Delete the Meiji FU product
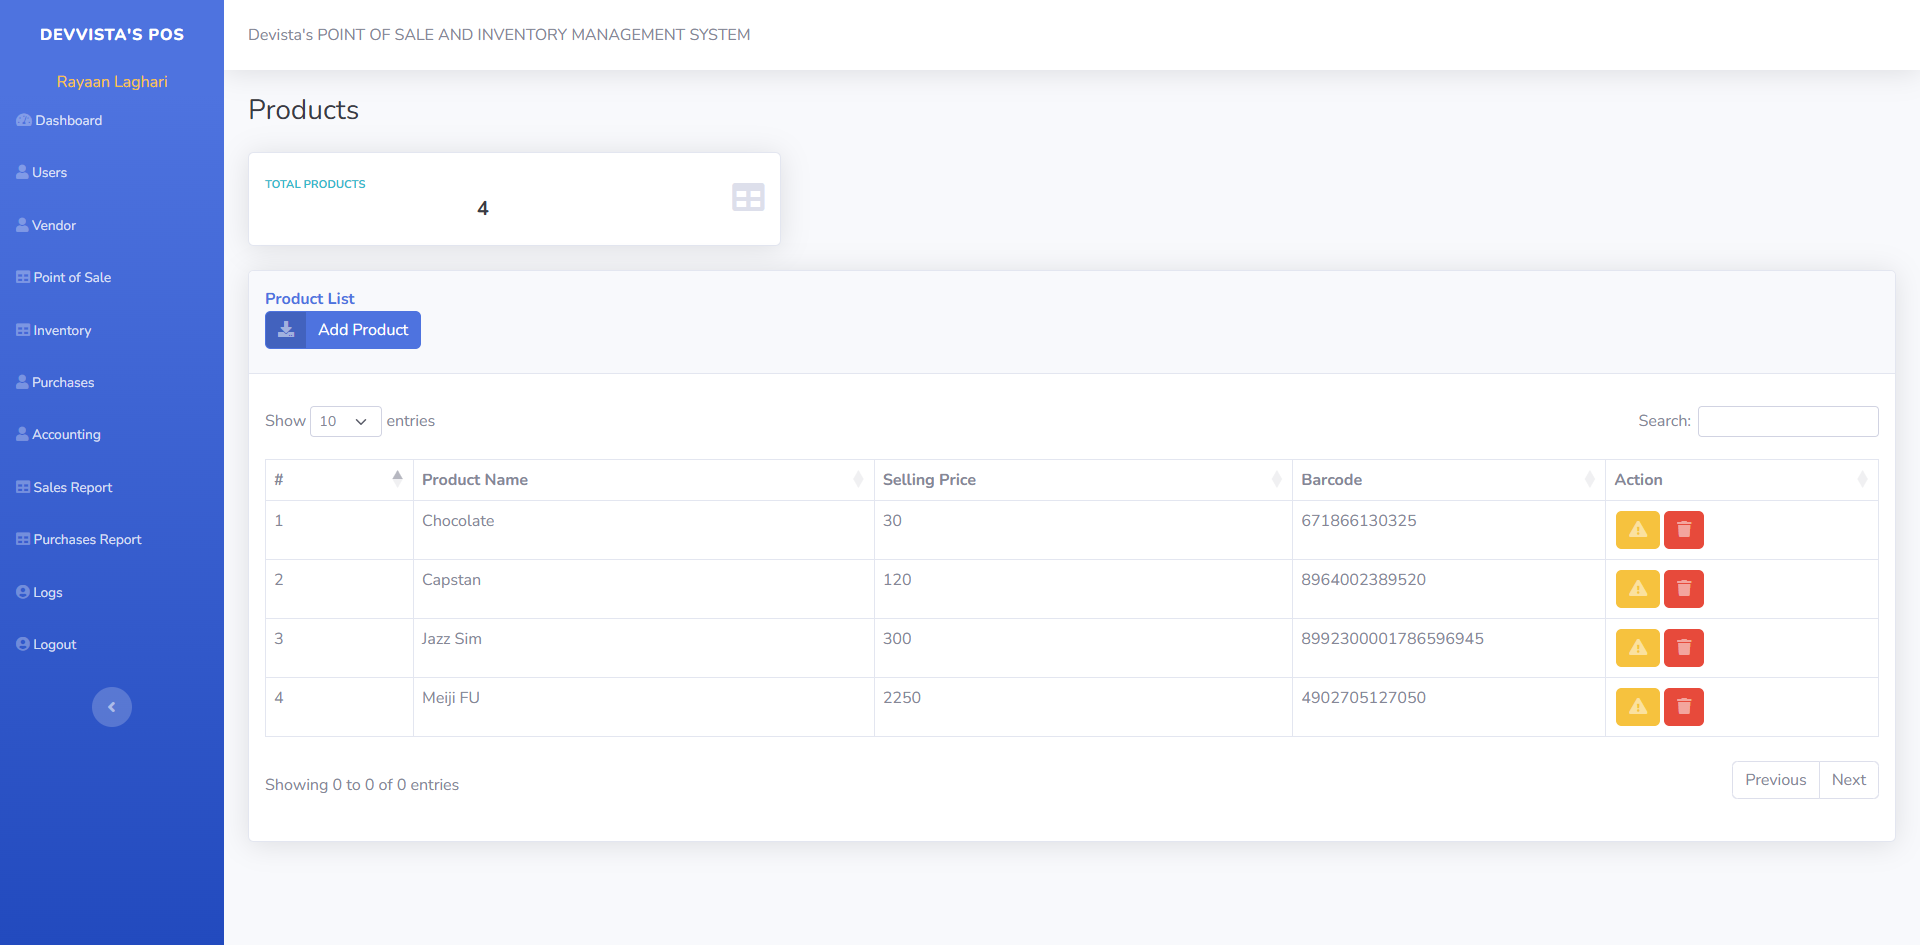The height and width of the screenshot is (945, 1920). tap(1684, 707)
